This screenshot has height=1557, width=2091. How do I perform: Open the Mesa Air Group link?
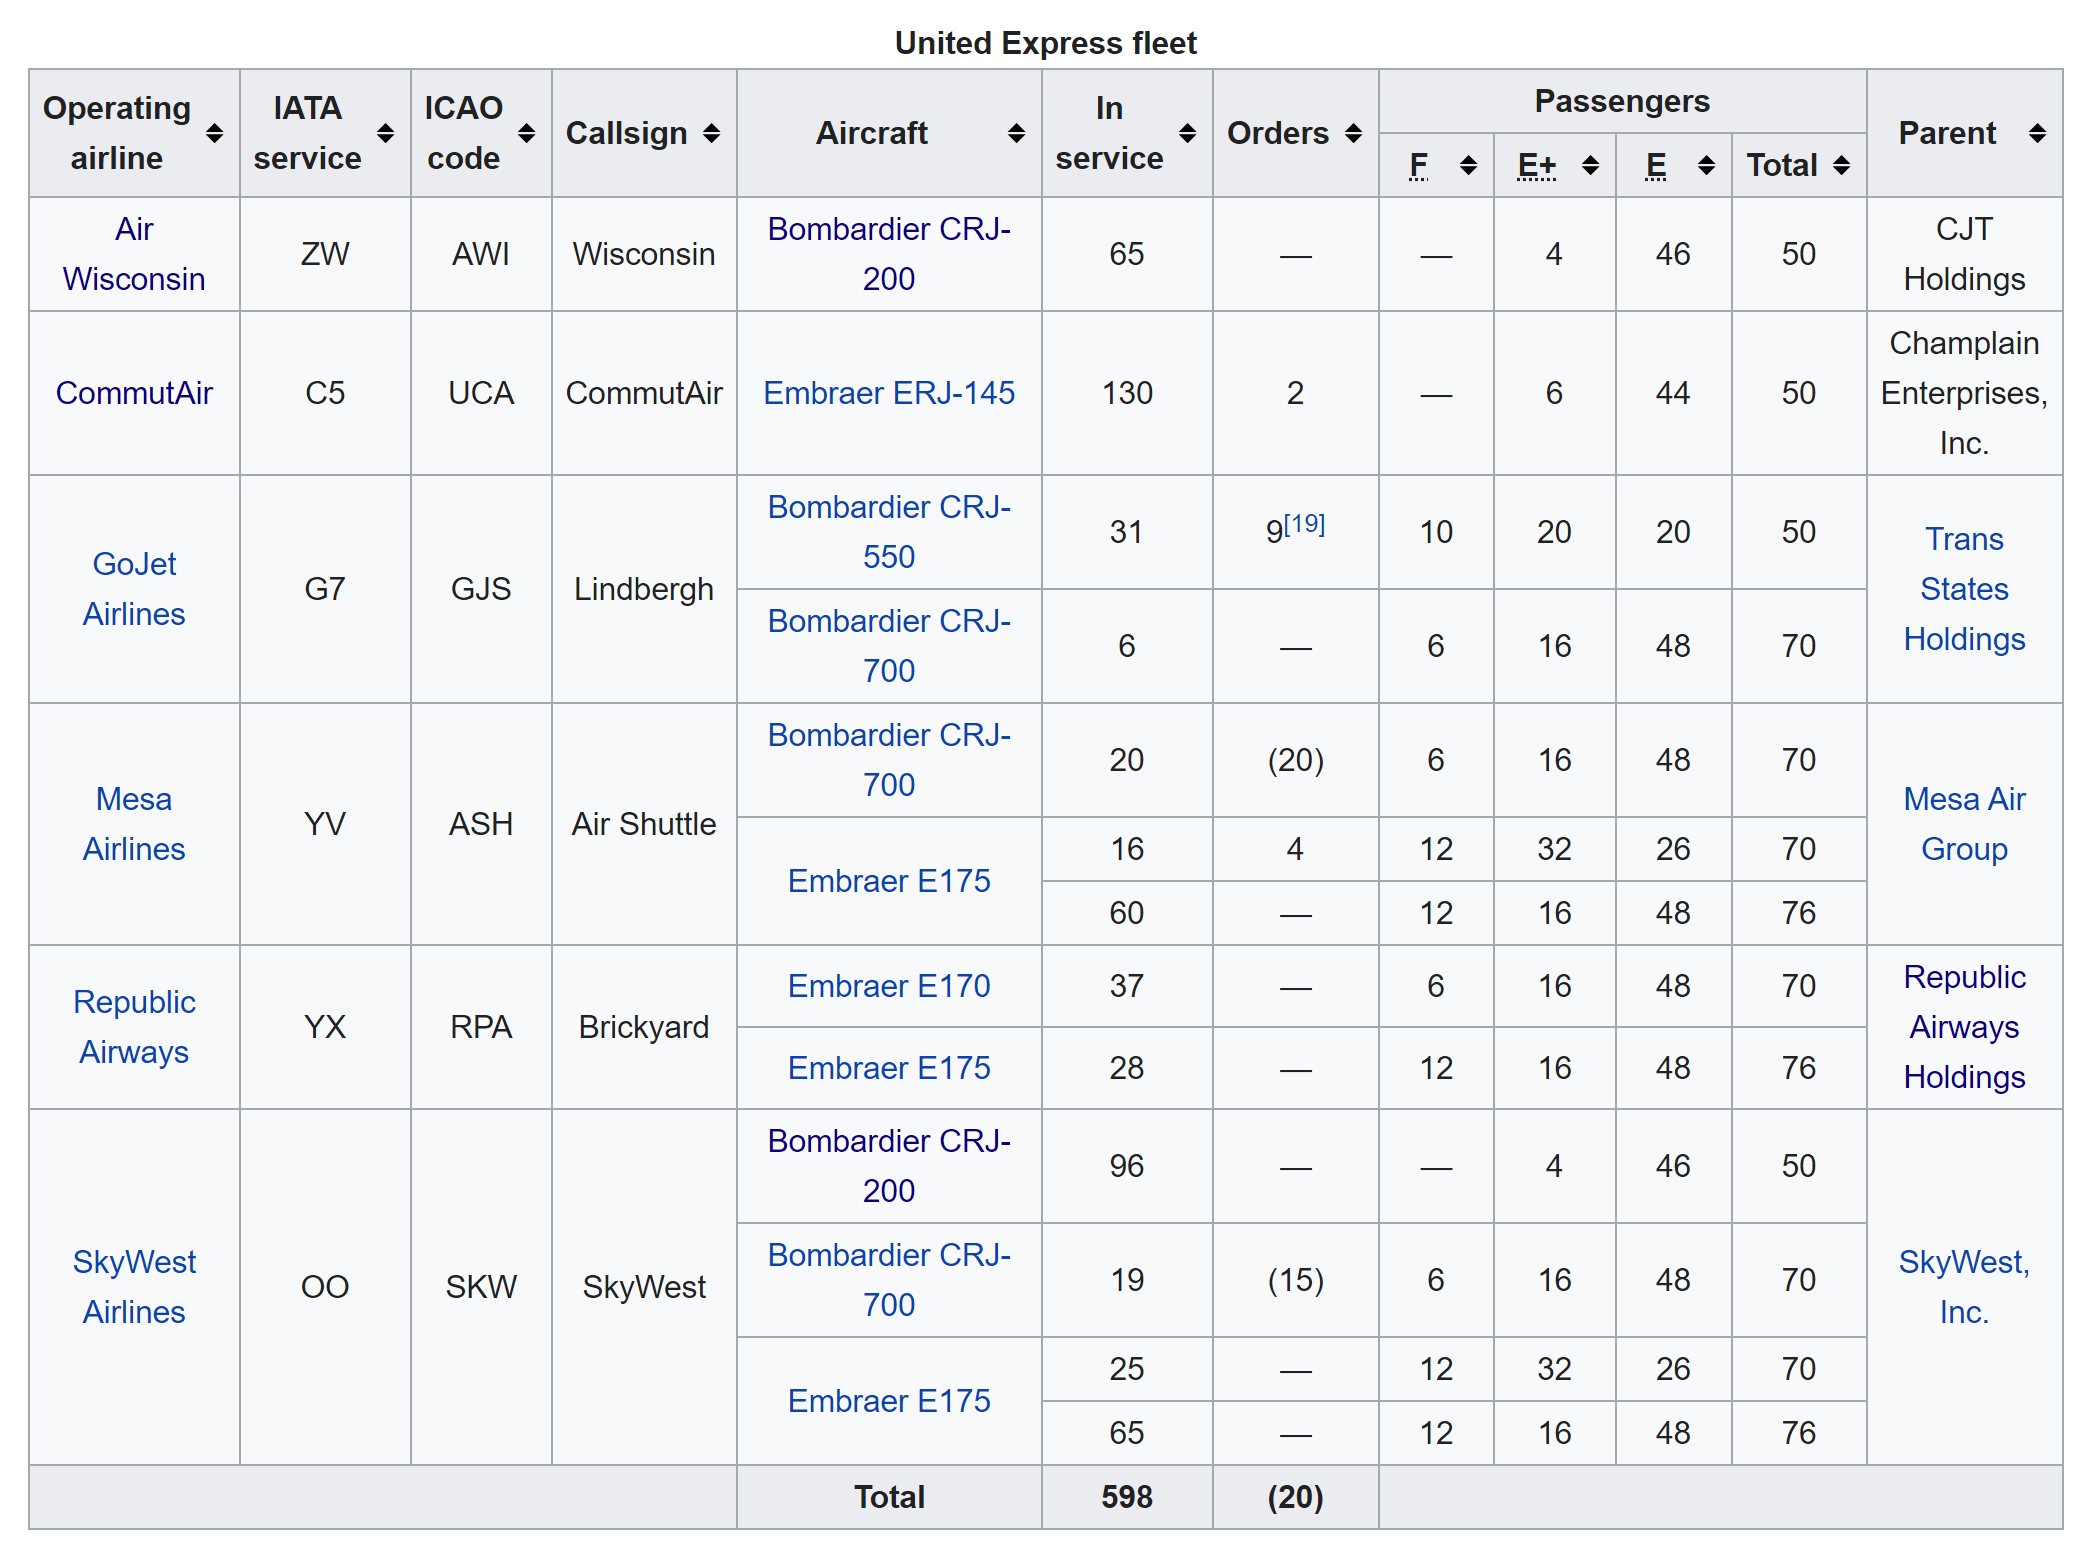pyautogui.click(x=1964, y=824)
